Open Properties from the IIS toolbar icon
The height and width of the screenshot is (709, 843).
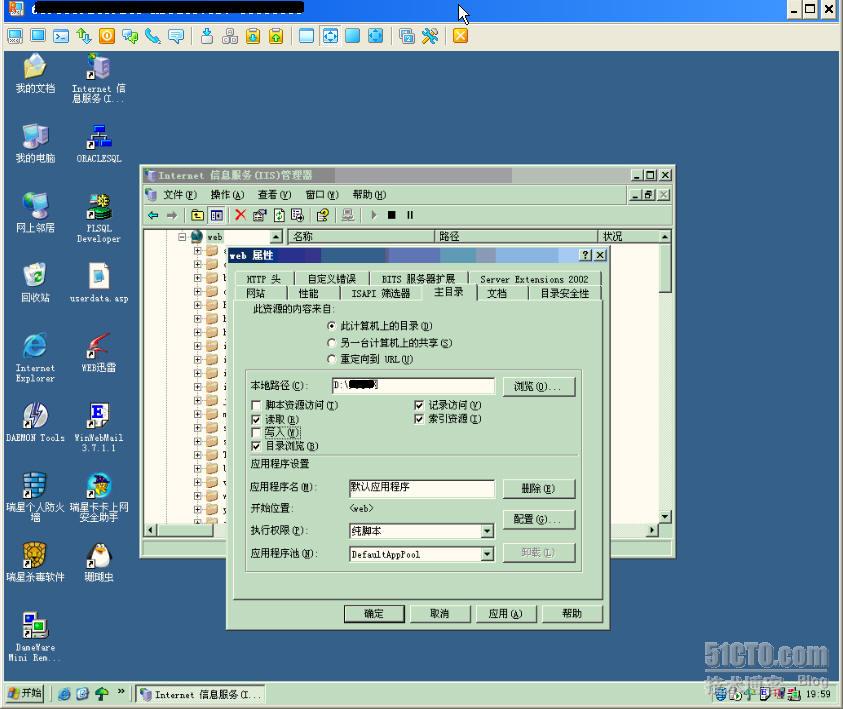(260, 216)
